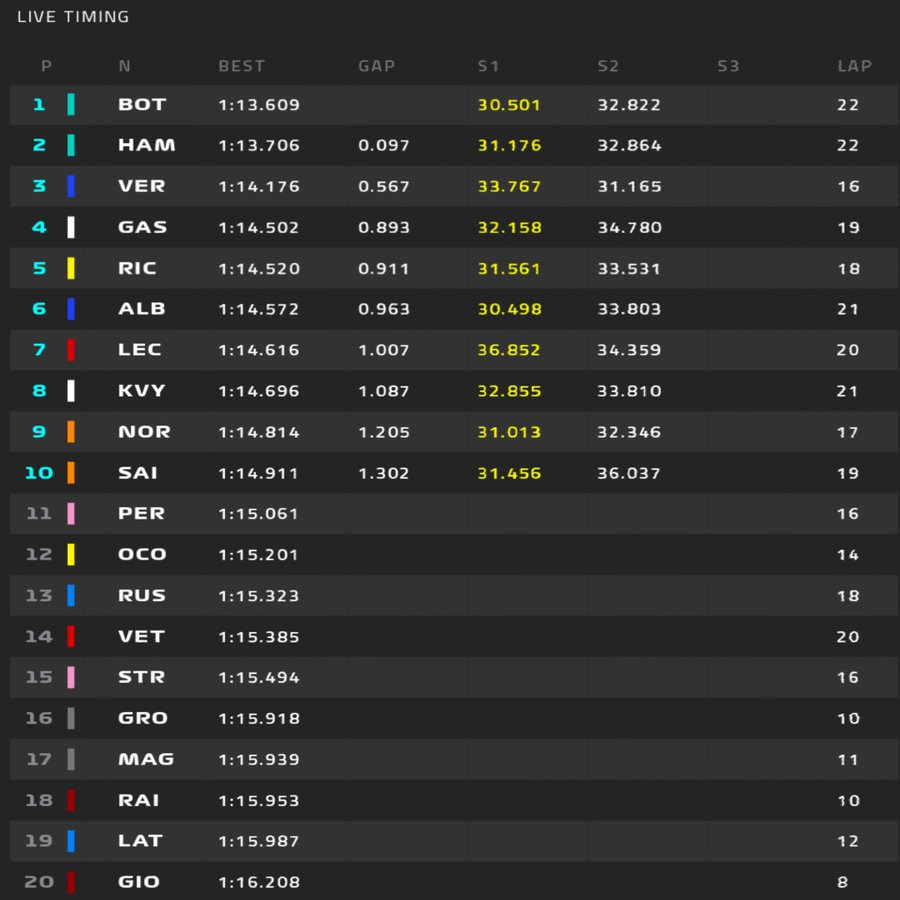The width and height of the screenshot is (900, 900).
Task: Click gap value 0.097
Action: (384, 146)
